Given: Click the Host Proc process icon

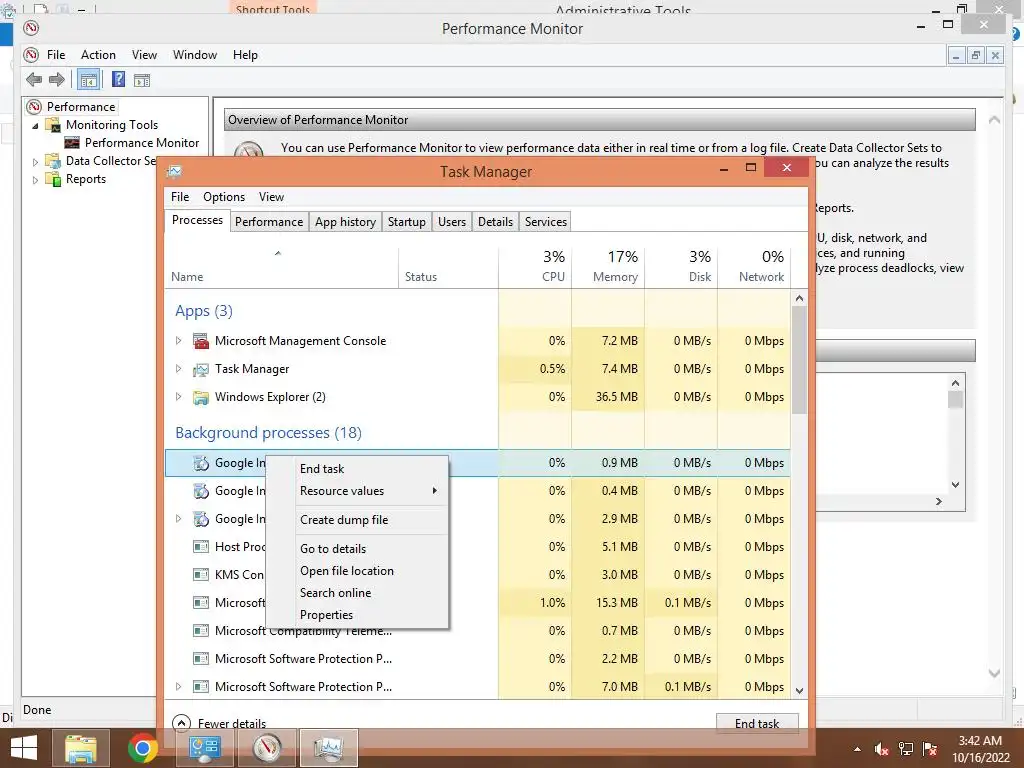Looking at the screenshot, I should 200,547.
